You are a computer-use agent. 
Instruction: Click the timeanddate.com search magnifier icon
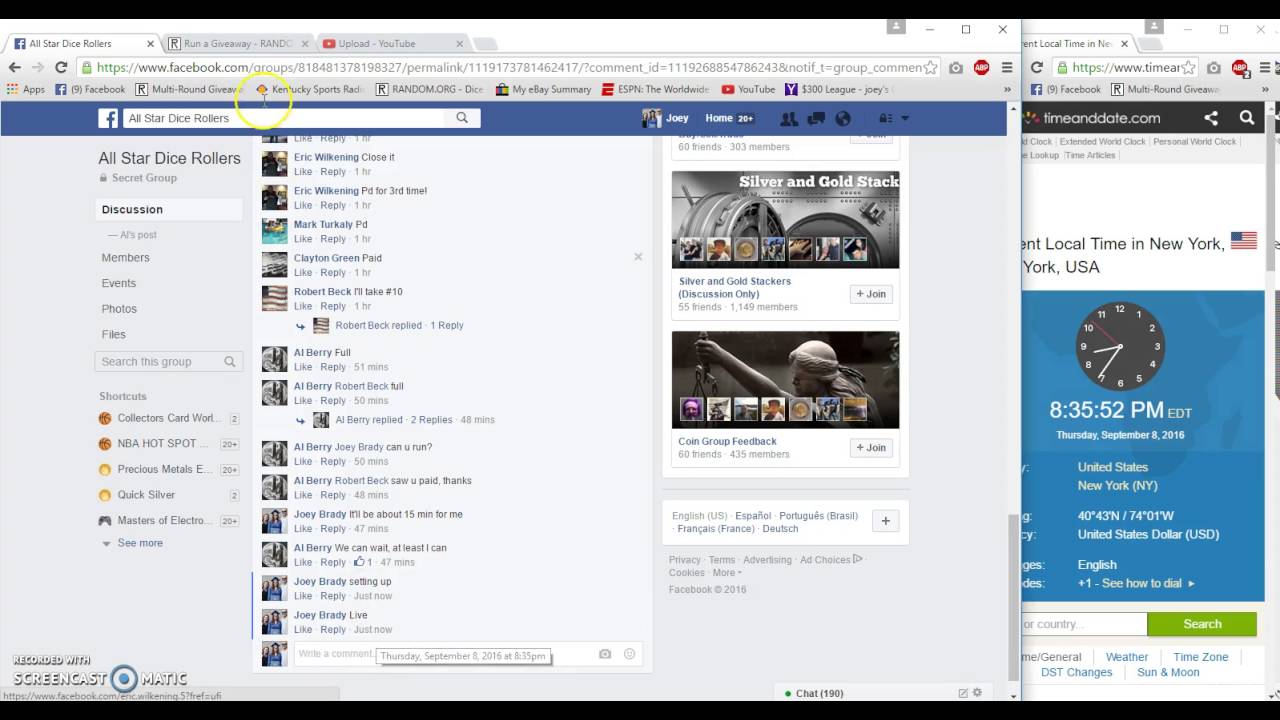point(1247,118)
